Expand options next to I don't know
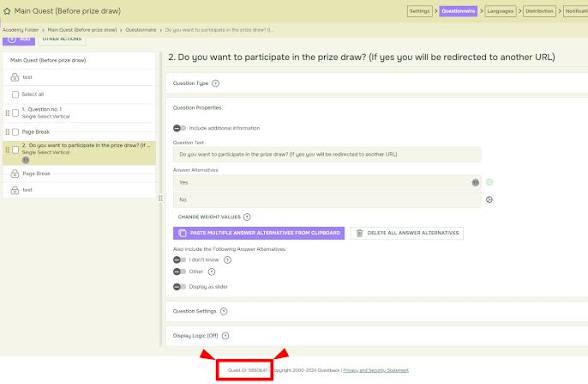Image resolution: width=588 pixels, height=384 pixels. point(228,260)
